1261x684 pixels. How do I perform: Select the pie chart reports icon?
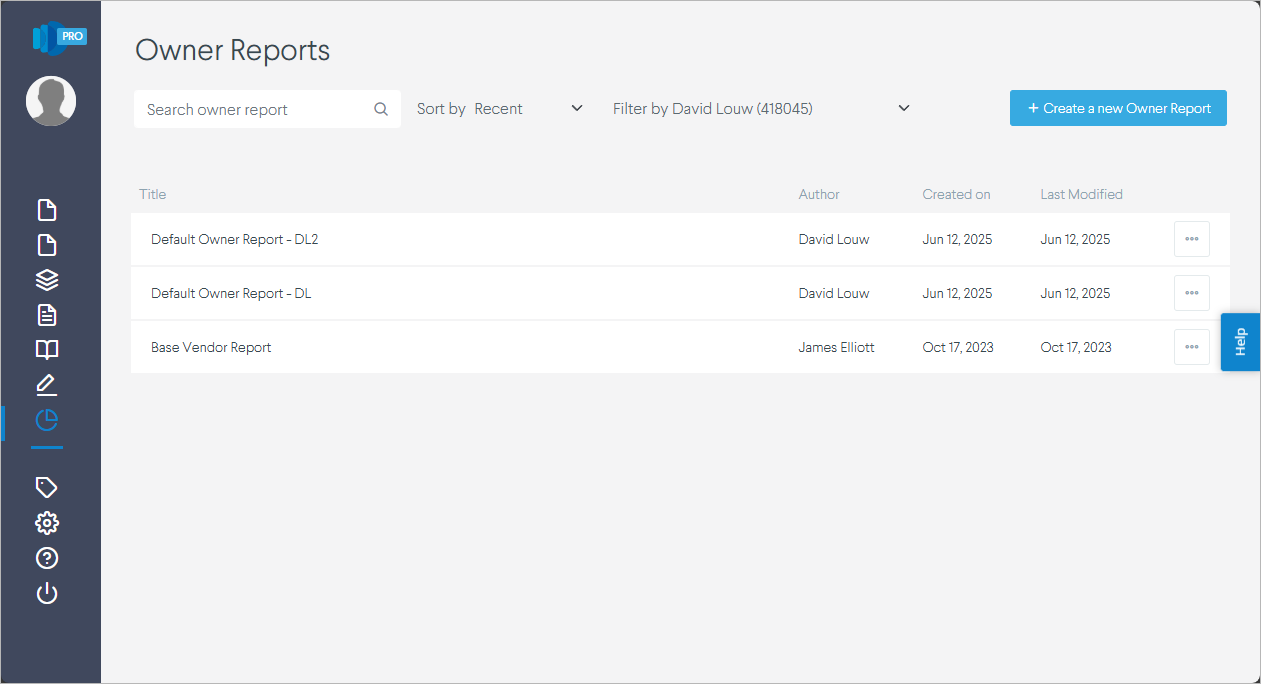click(47, 420)
